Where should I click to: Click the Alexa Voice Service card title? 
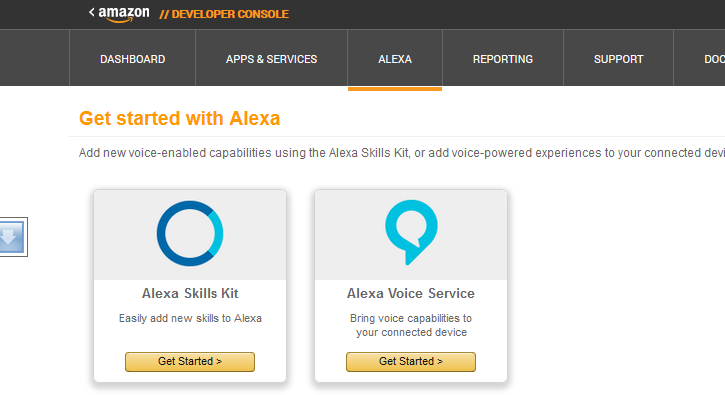coord(411,293)
